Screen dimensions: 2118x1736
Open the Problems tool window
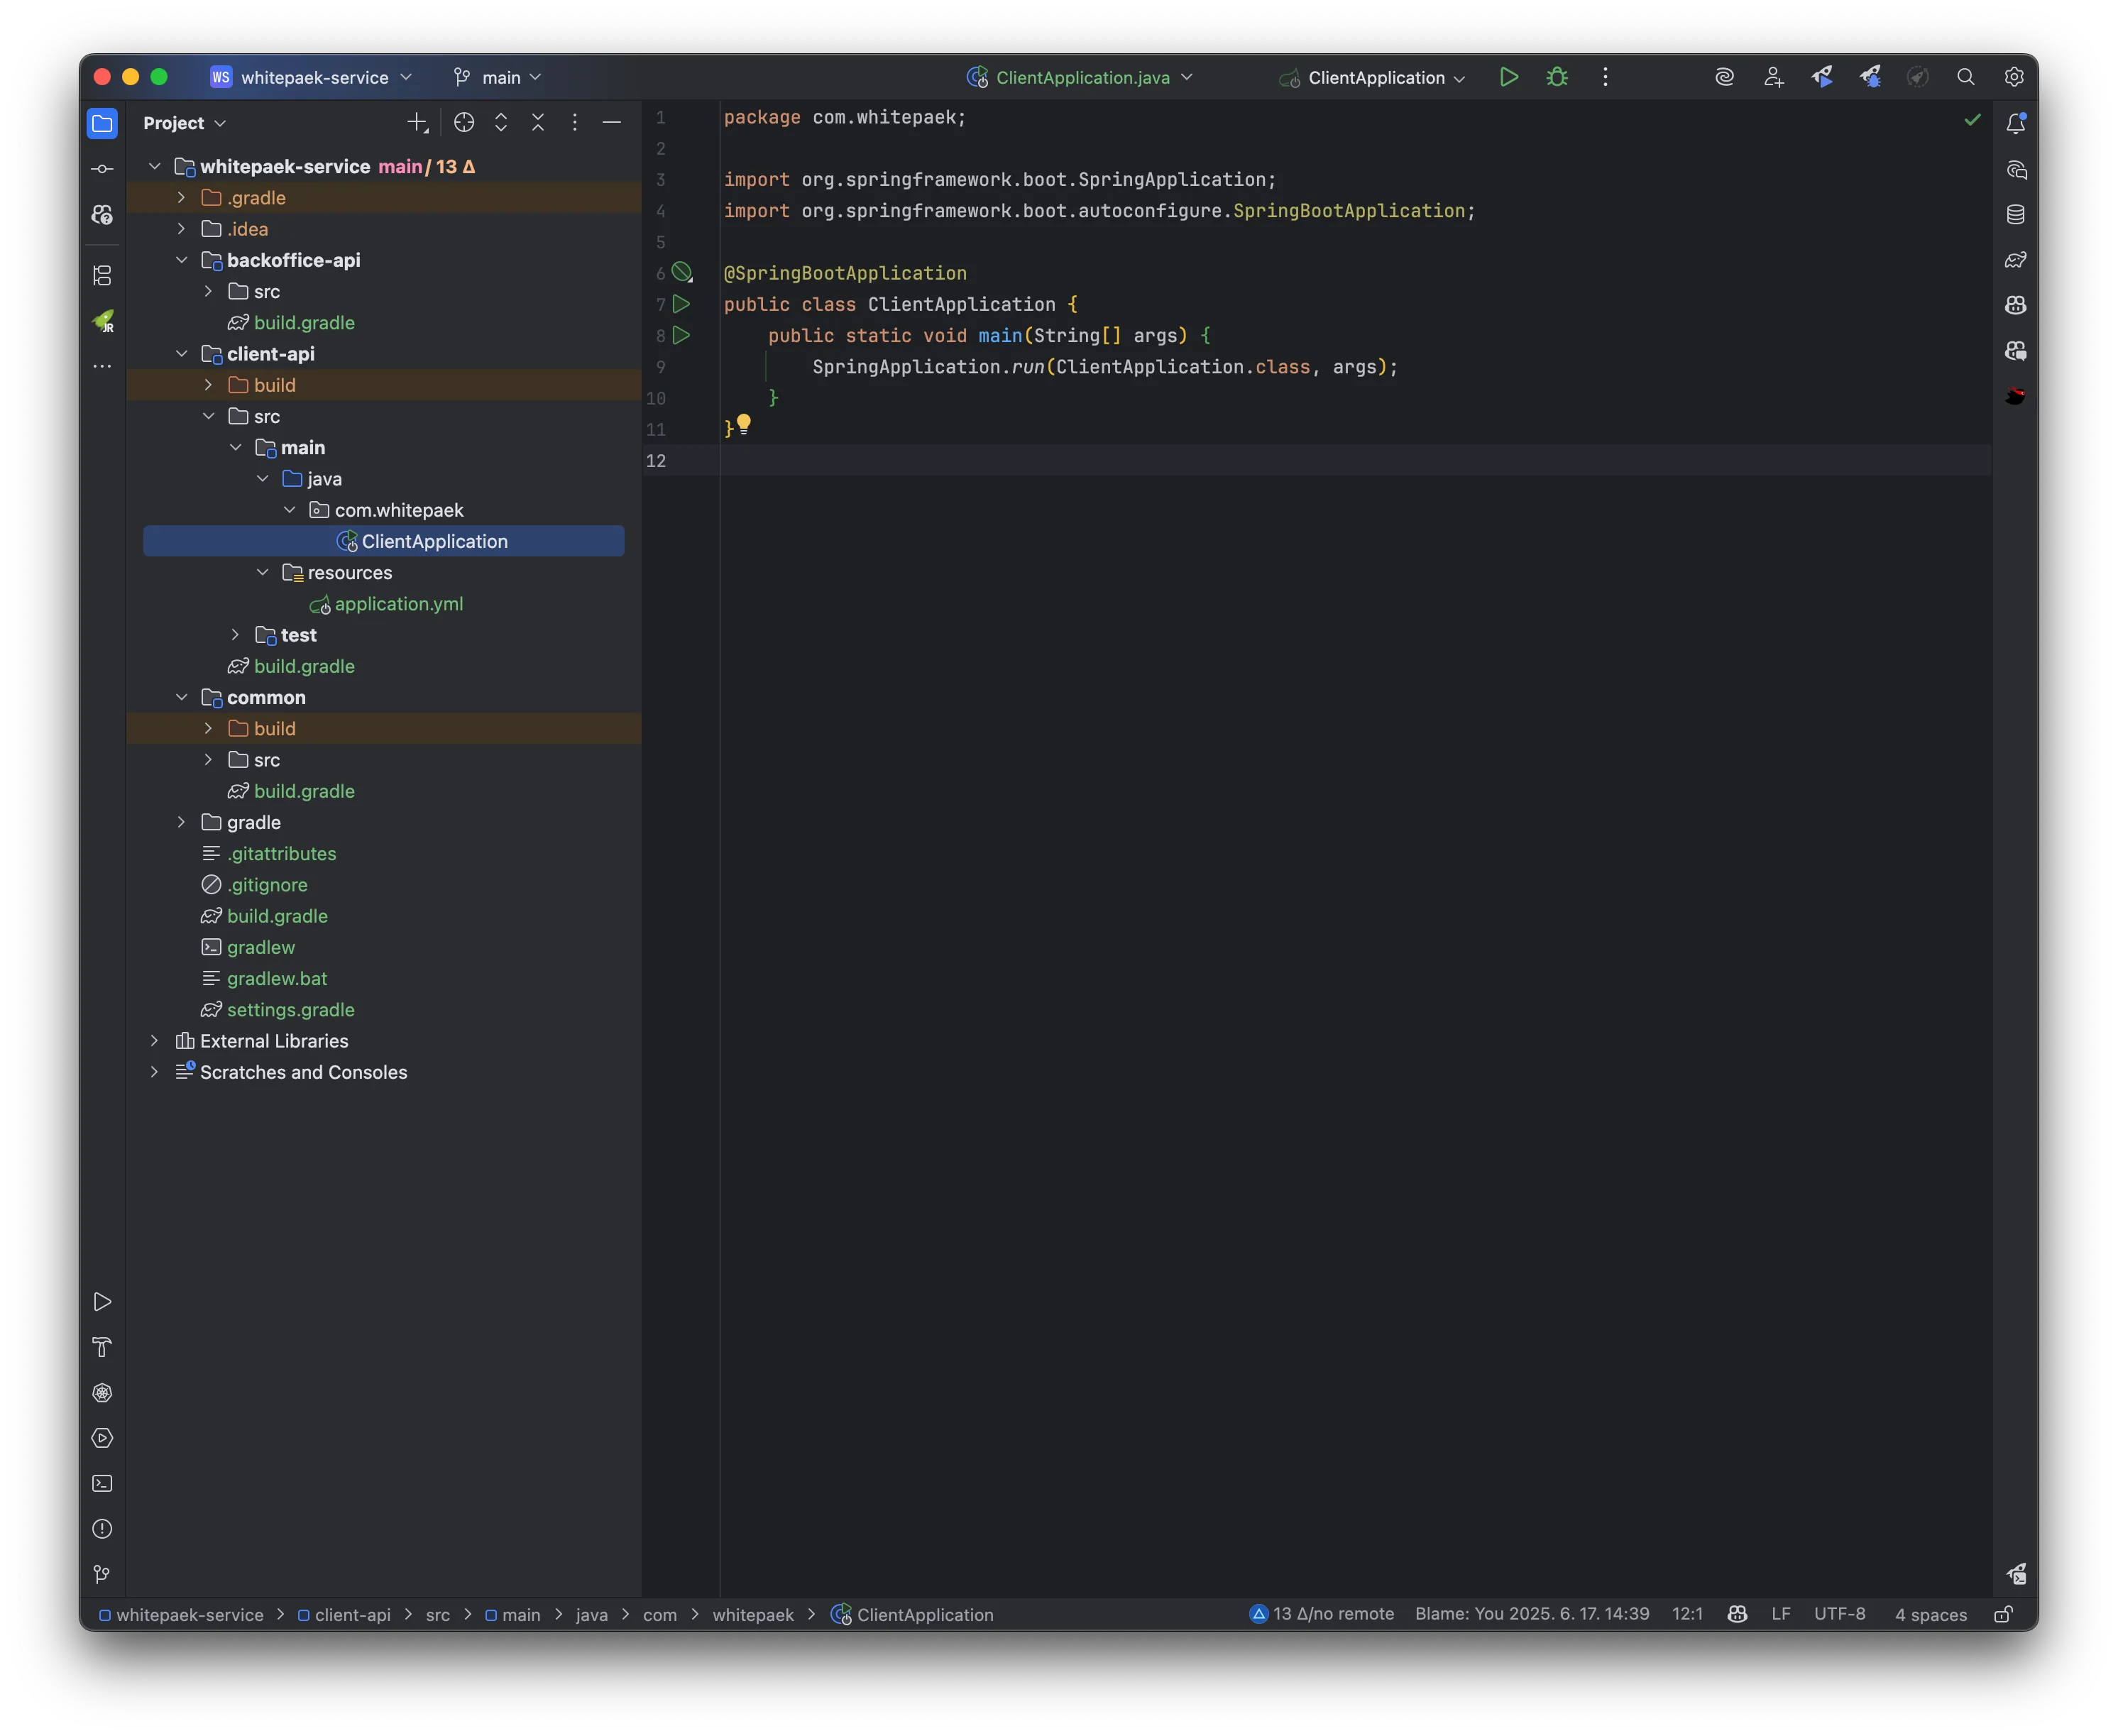coord(102,1529)
